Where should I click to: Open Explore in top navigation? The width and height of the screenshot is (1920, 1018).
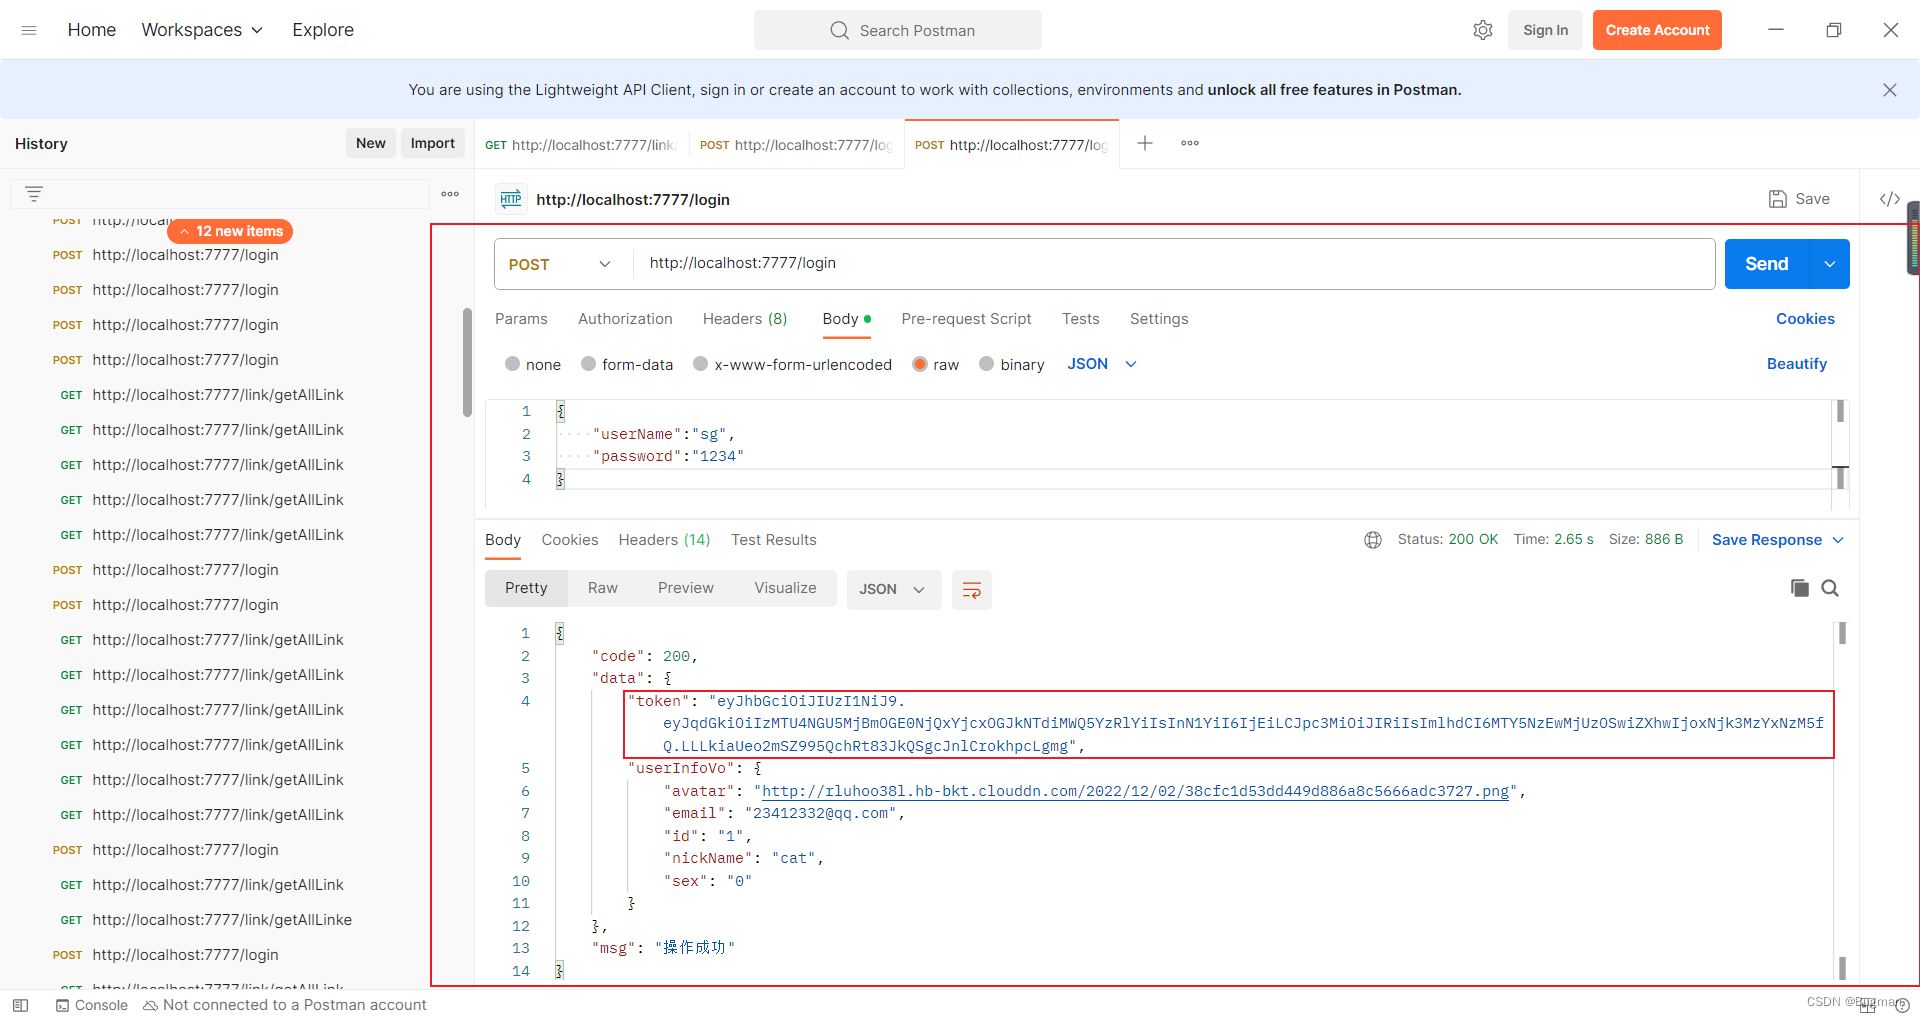coord(323,30)
